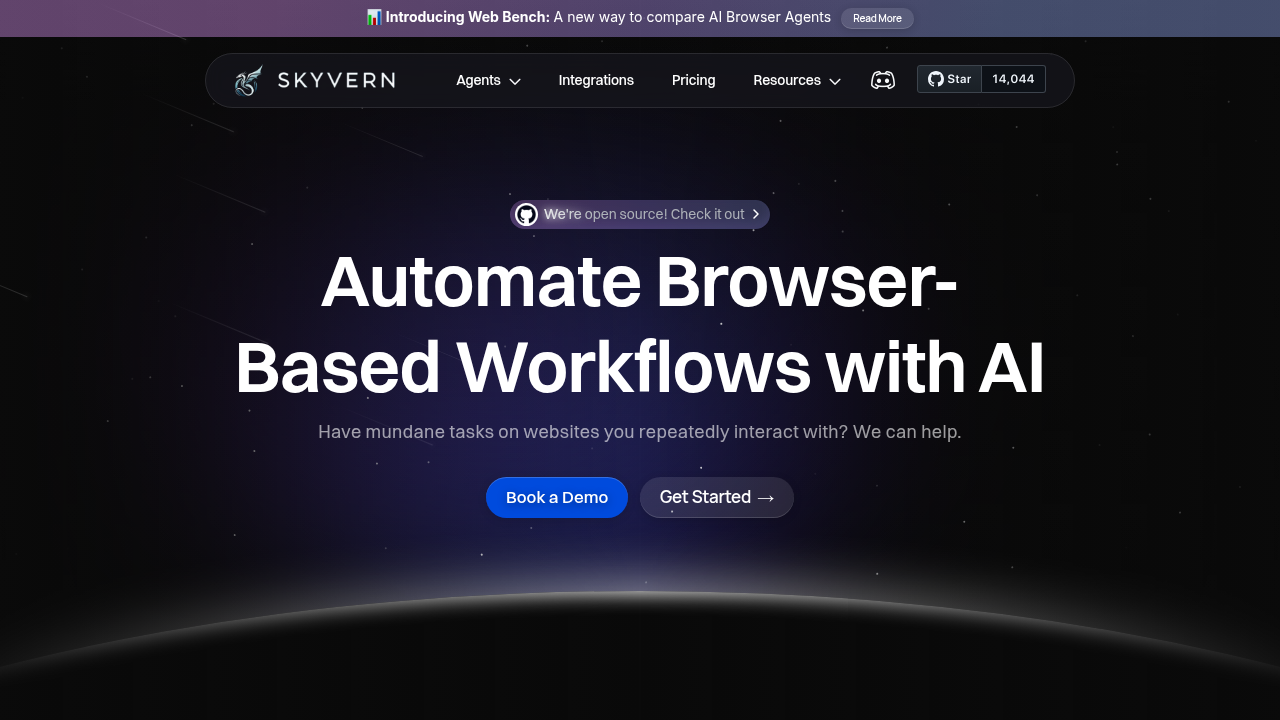This screenshot has height=720, width=1280.
Task: Click 'We're open source! Check it out' text
Action: 644,214
